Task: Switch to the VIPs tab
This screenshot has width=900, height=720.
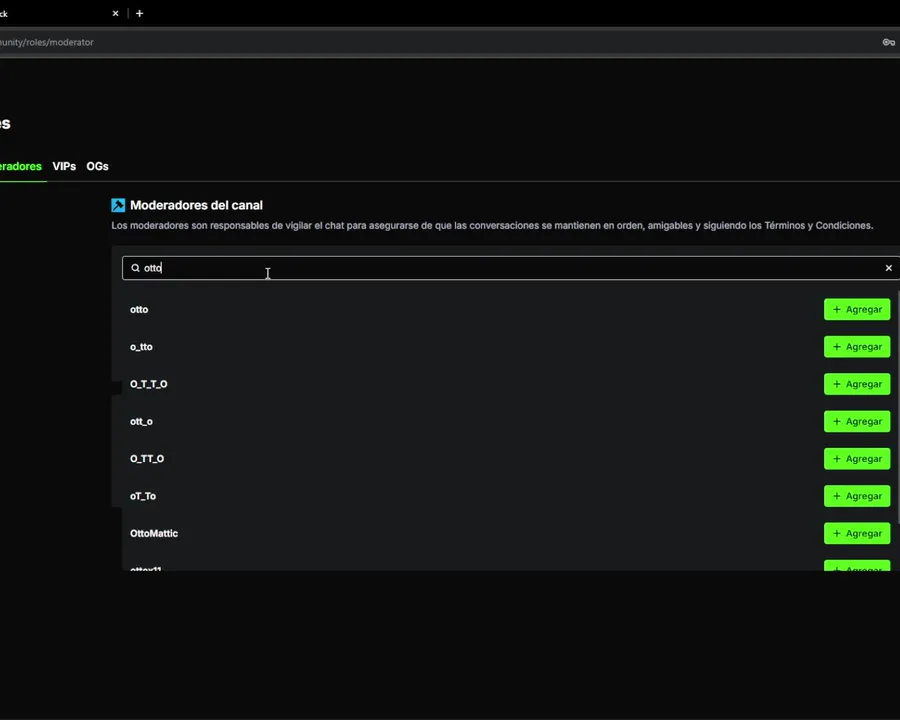Action: click(64, 167)
